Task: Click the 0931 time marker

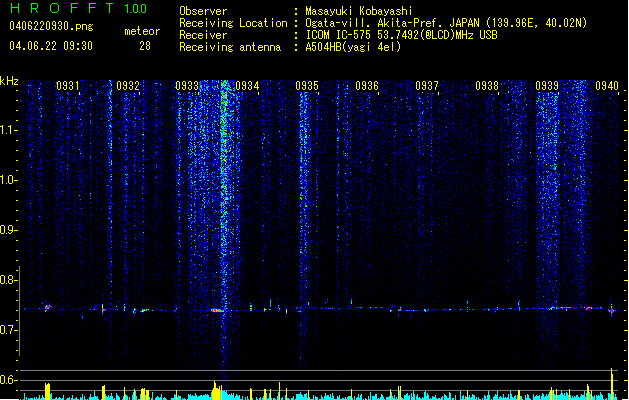Action: [x=67, y=85]
